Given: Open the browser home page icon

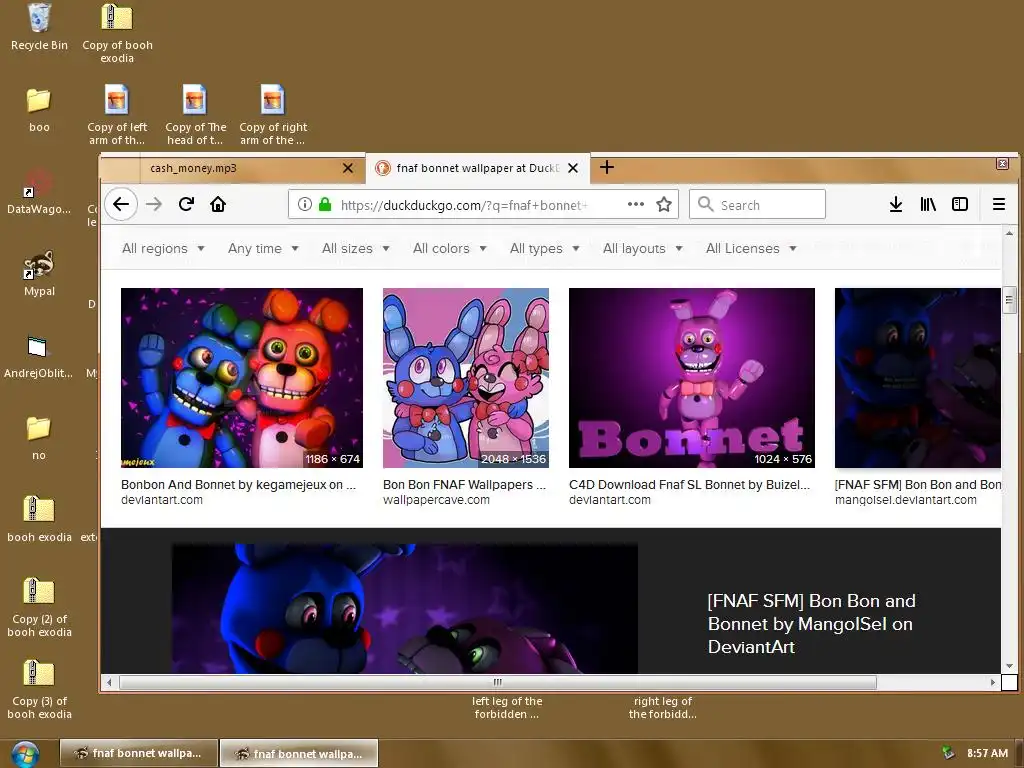Looking at the screenshot, I should pos(218,204).
